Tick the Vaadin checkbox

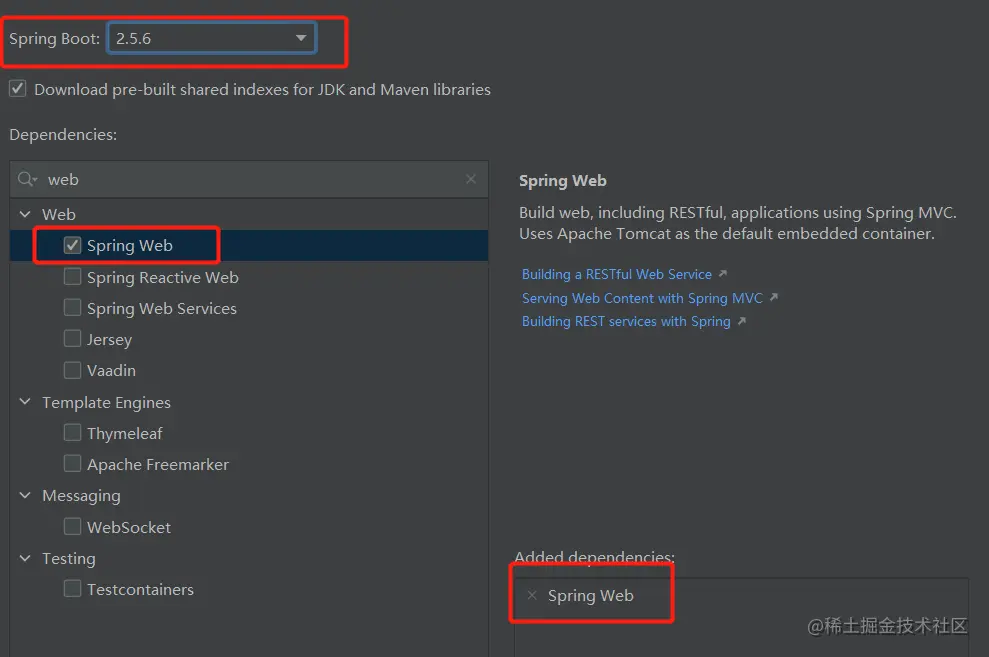(72, 370)
